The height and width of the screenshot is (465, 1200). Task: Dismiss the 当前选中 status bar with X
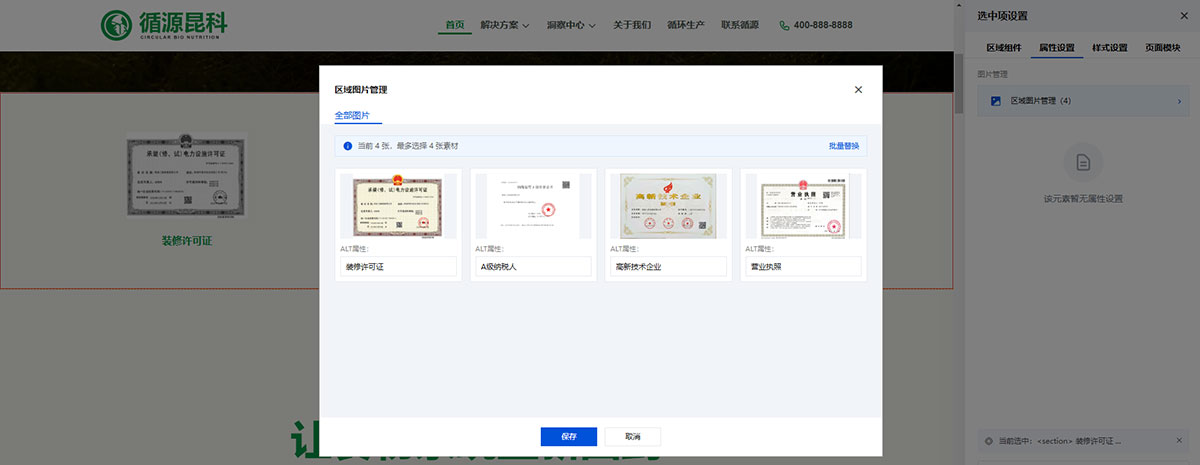click(1178, 440)
